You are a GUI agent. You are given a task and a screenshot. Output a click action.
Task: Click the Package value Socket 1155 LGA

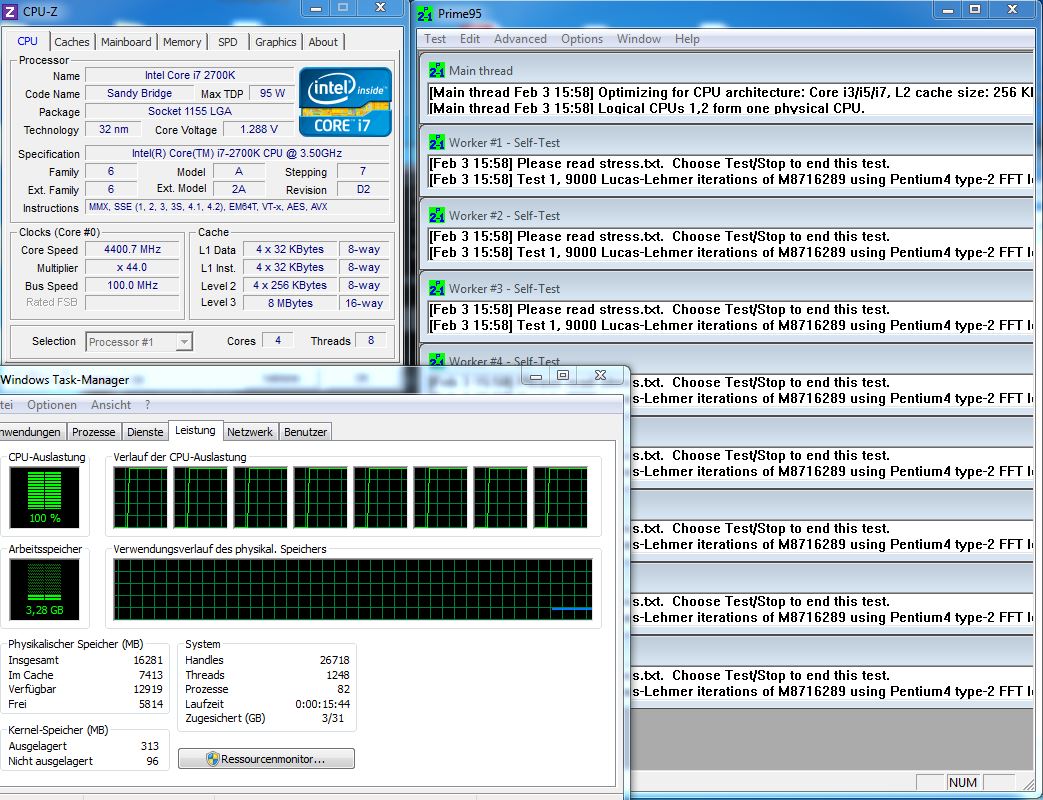tap(190, 111)
